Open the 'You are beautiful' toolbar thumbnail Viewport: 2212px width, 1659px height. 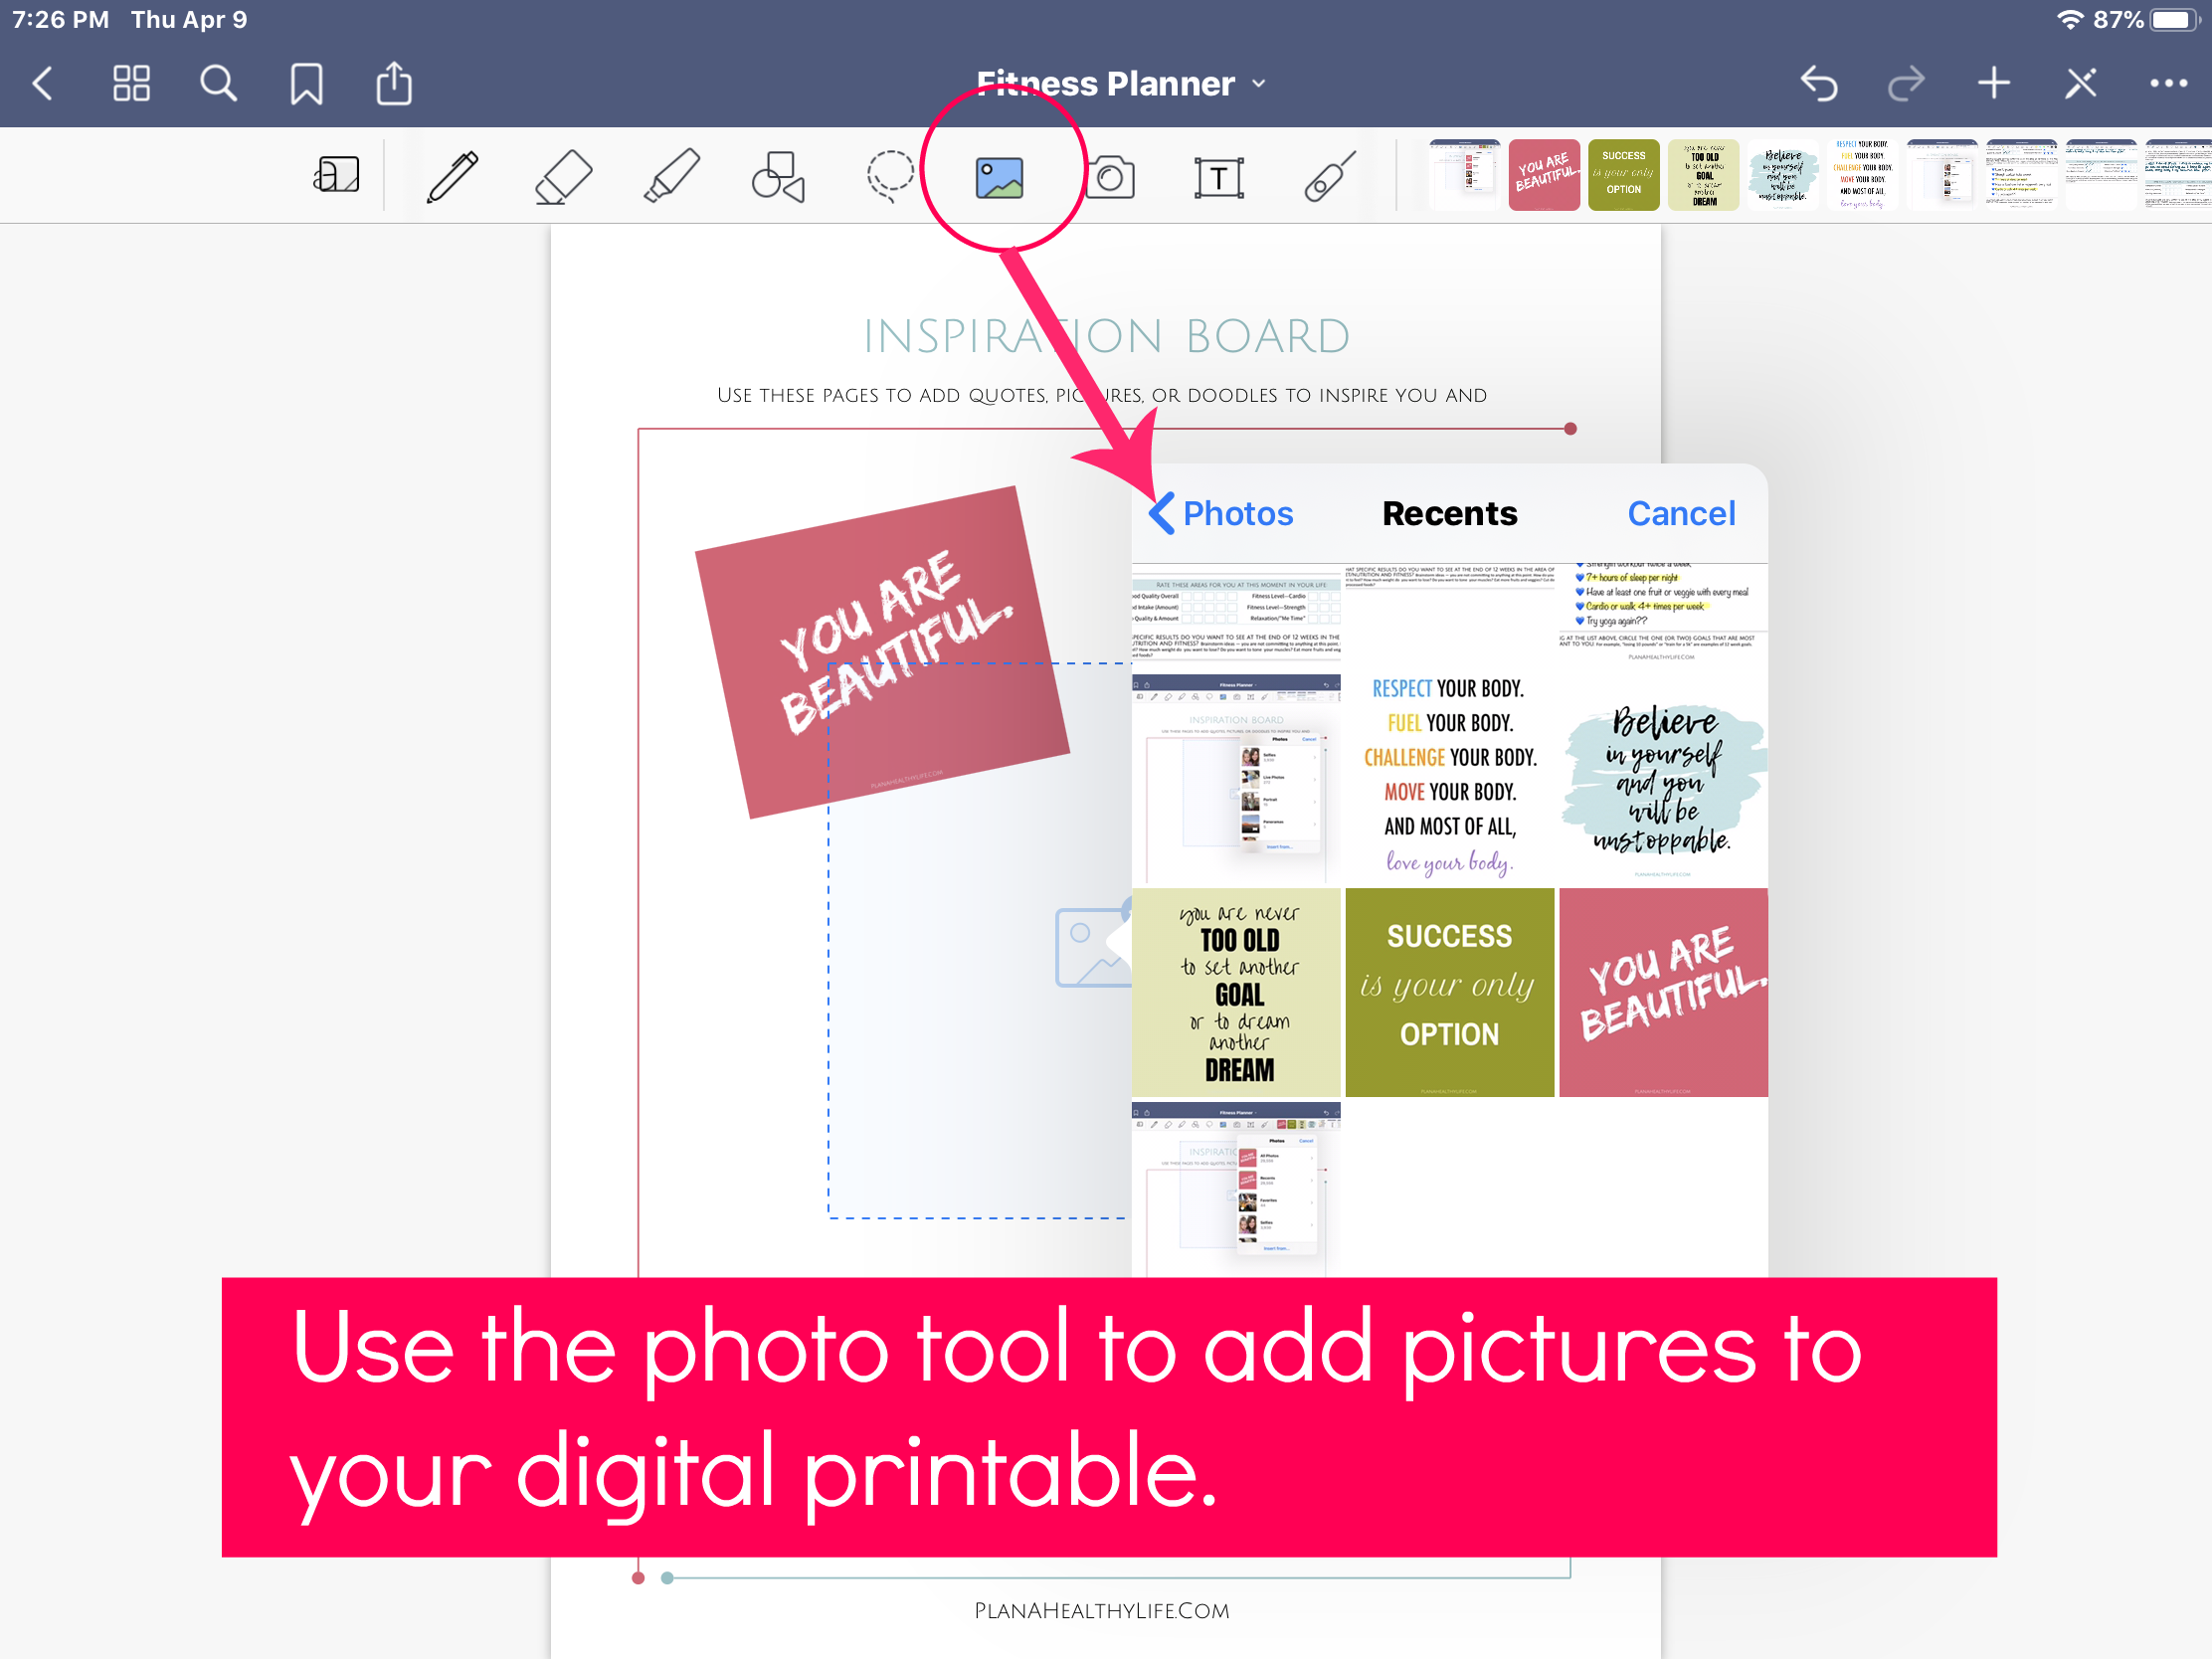pyautogui.click(x=1544, y=175)
